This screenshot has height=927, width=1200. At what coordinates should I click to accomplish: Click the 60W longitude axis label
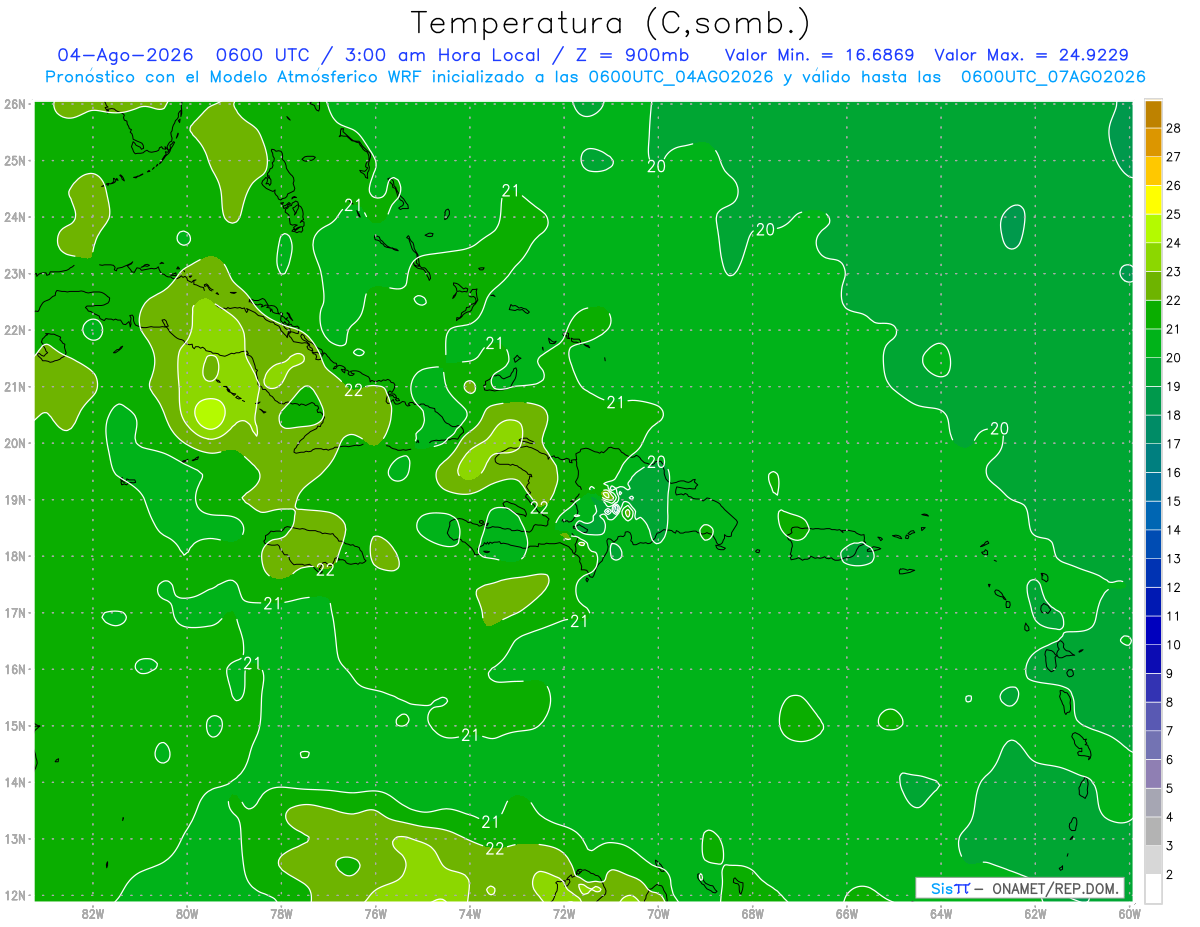(x=1129, y=912)
